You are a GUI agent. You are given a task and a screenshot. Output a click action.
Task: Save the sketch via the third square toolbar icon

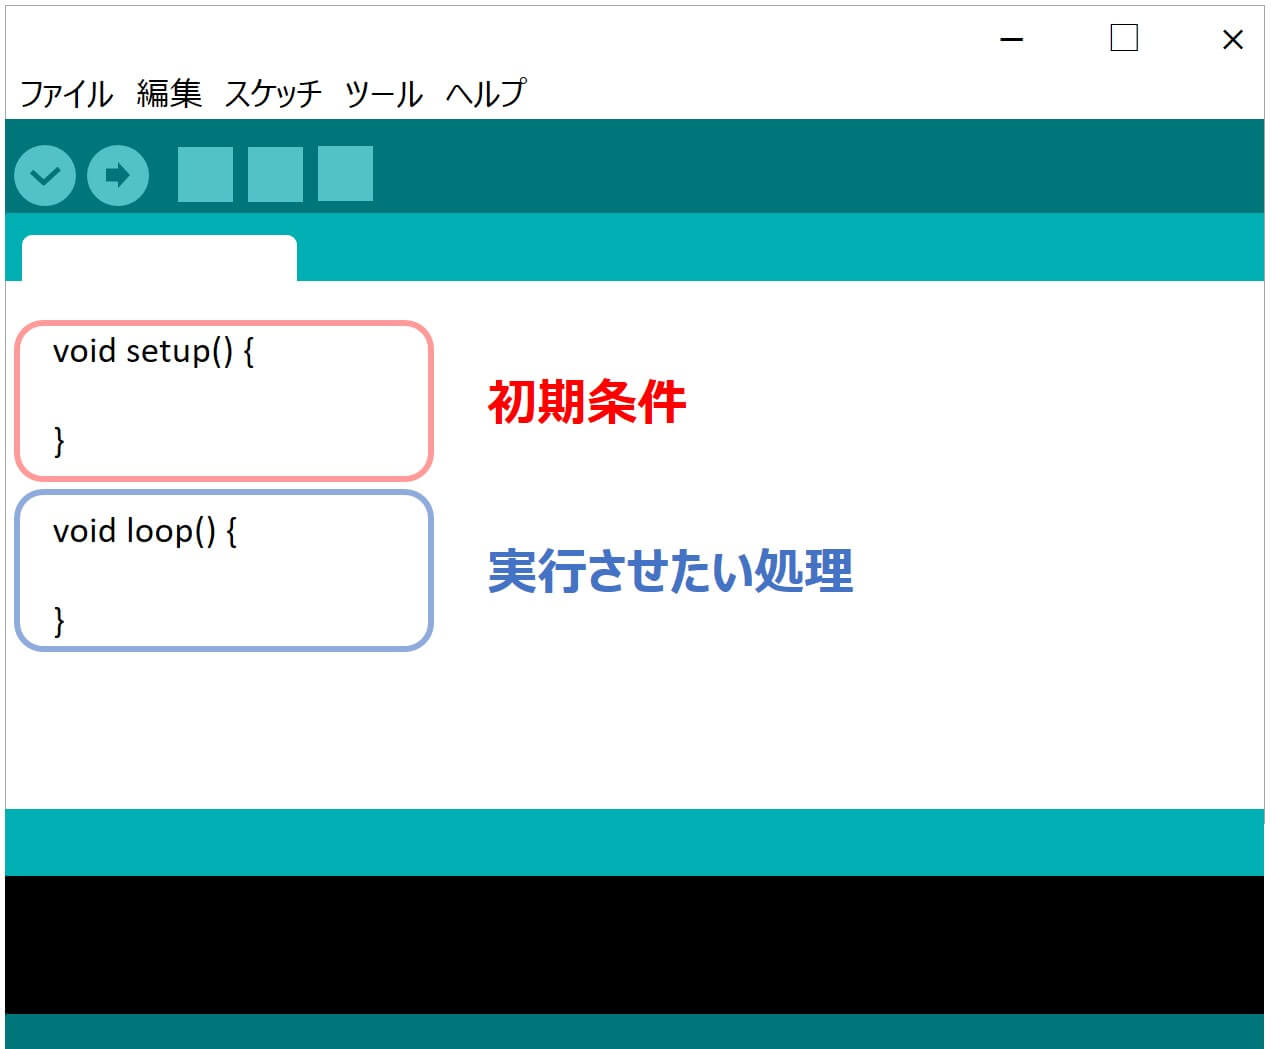pos(343,175)
